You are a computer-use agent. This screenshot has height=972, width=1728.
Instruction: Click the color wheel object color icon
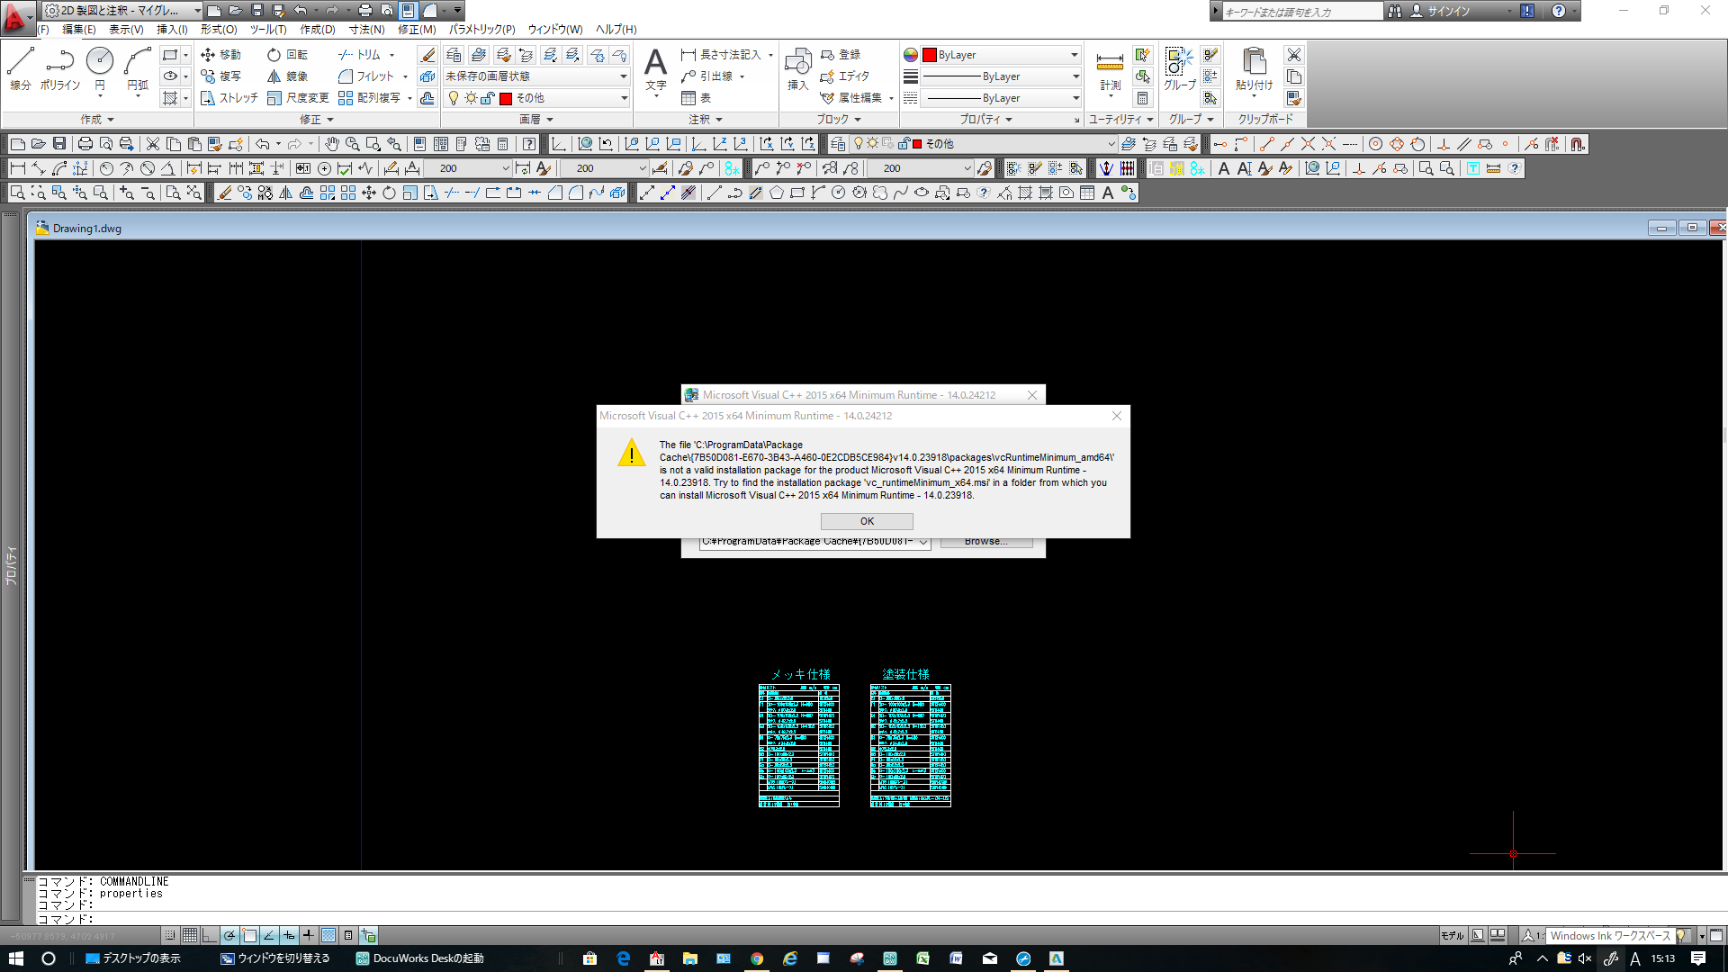tap(910, 55)
